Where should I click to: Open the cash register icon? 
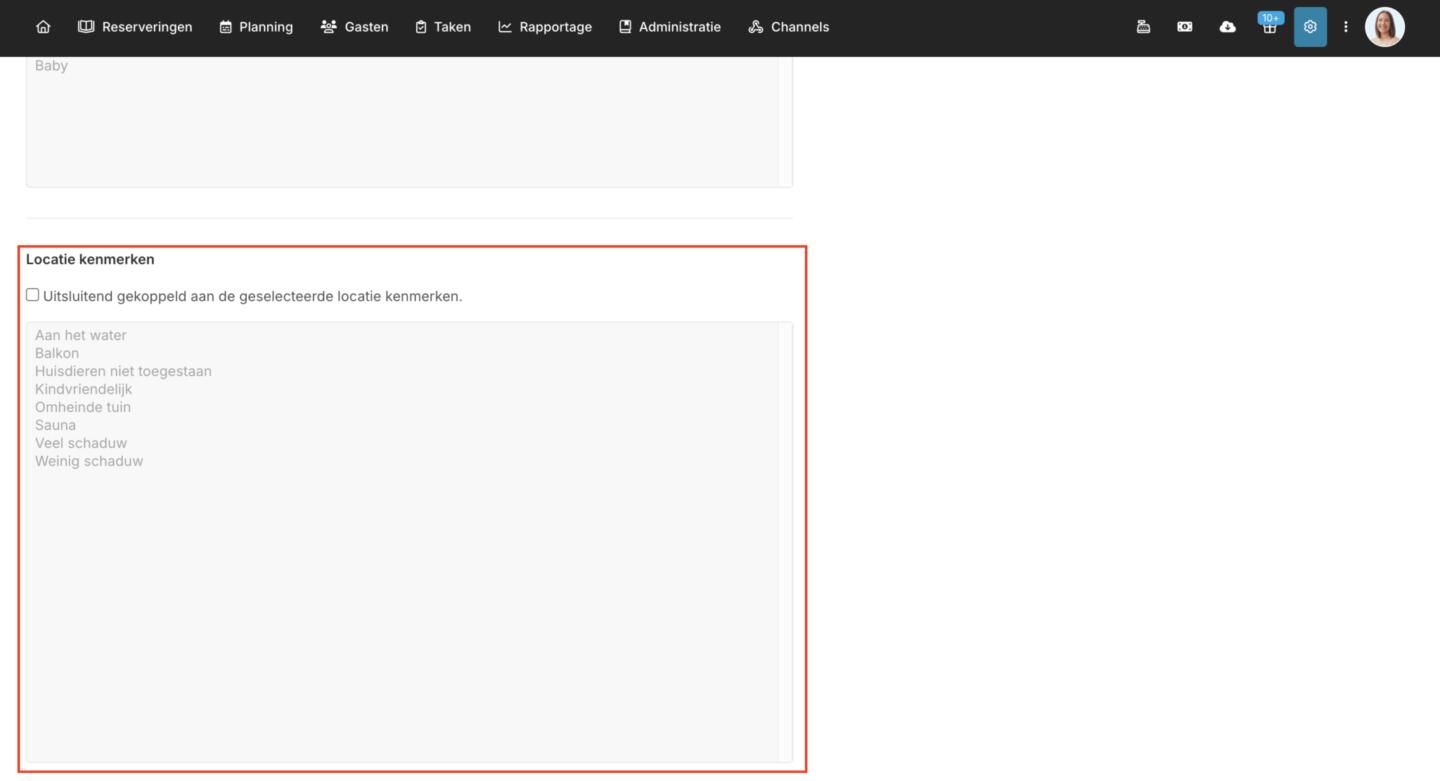(x=1143, y=27)
